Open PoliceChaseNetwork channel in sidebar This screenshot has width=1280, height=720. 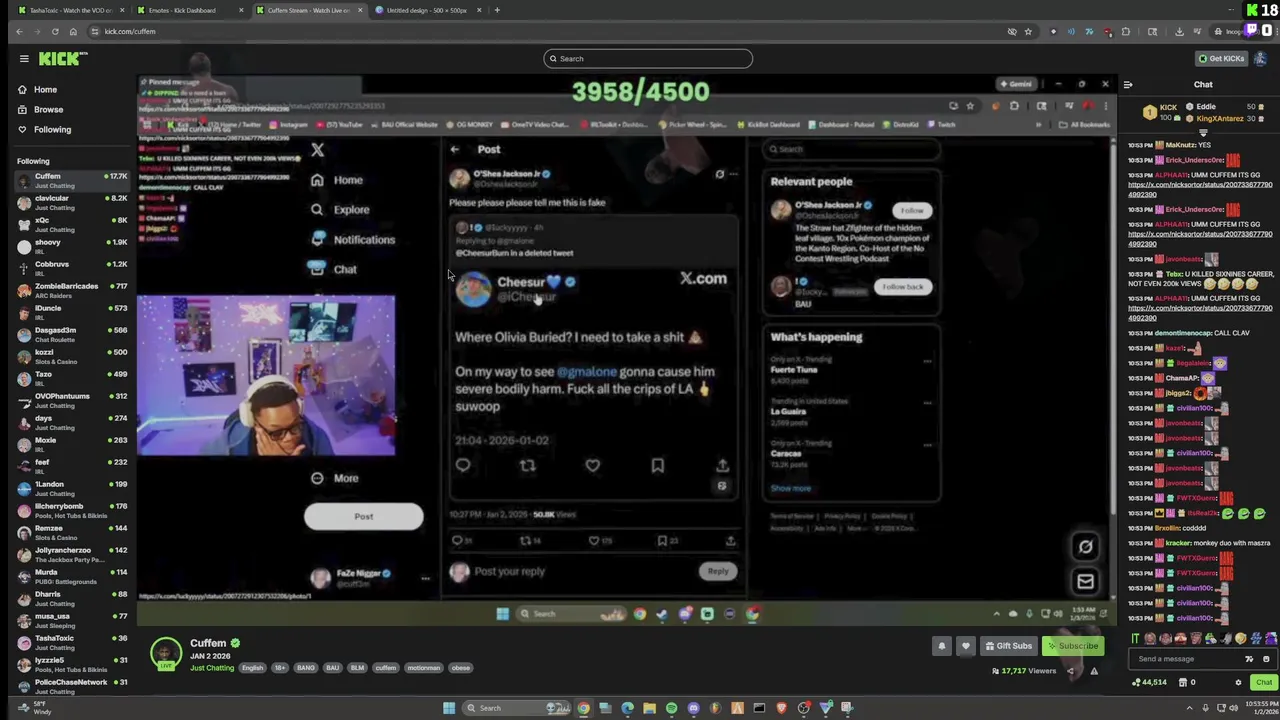[x=72, y=686]
